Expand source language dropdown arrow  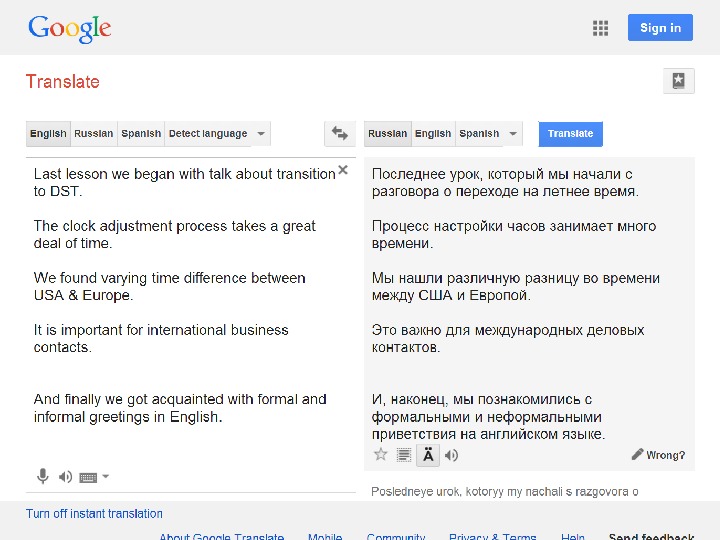[x=261, y=134]
